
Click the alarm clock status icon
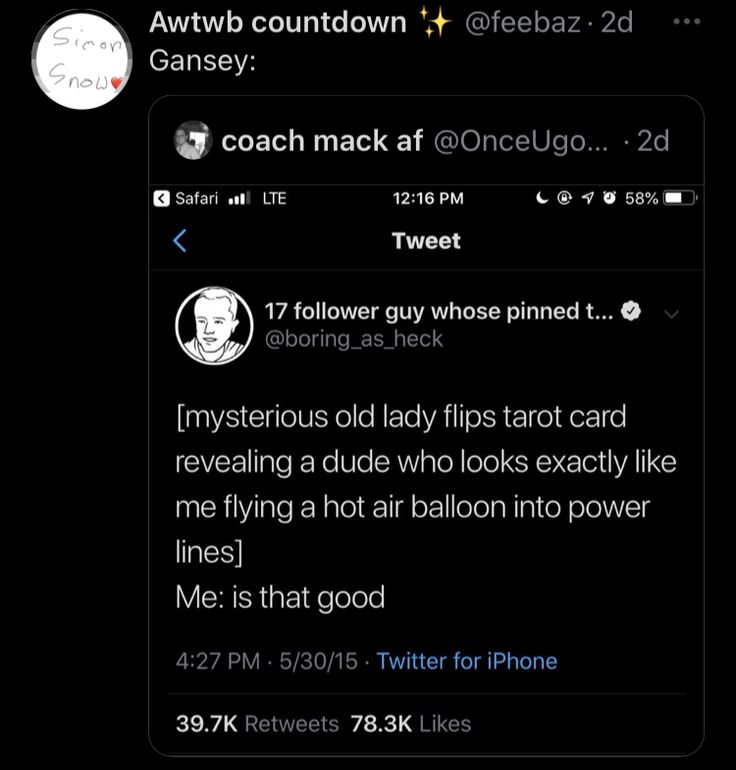[x=609, y=198]
